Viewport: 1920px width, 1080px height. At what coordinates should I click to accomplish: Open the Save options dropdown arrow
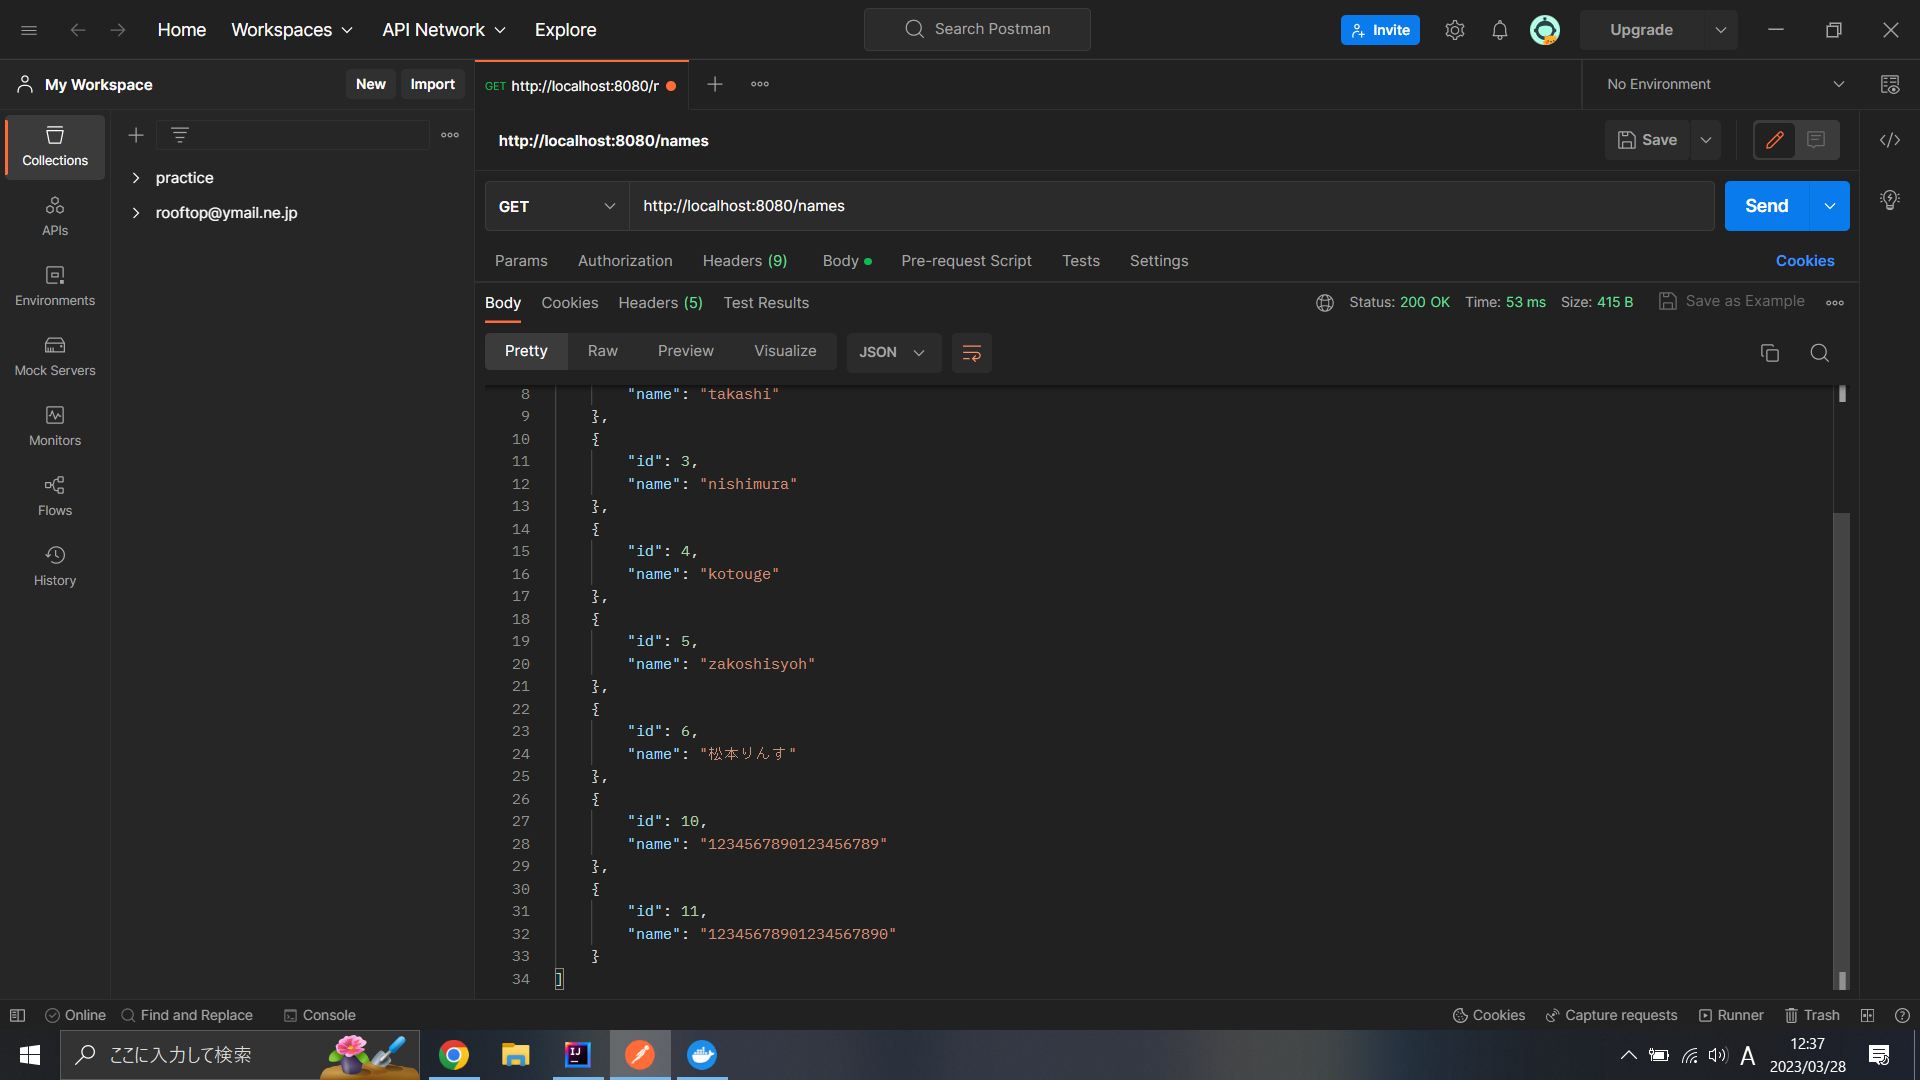[1706, 140]
